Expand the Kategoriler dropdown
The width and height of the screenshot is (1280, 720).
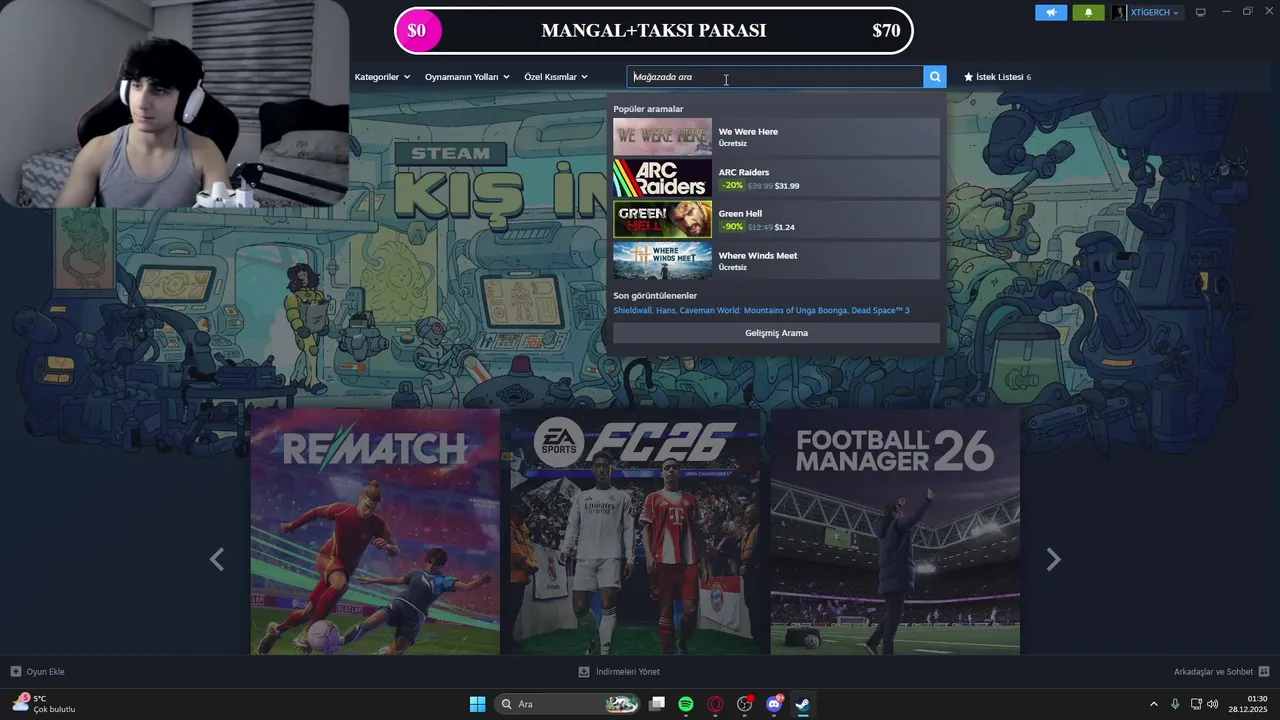click(x=382, y=77)
